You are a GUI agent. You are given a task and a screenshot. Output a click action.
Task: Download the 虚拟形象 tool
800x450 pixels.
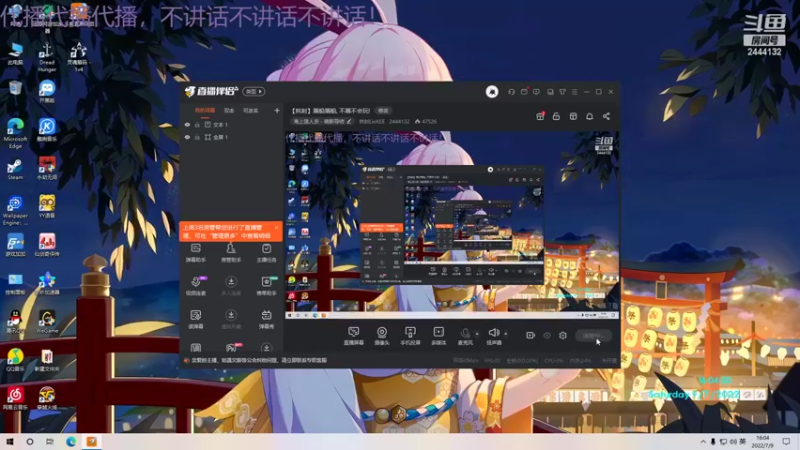(x=231, y=319)
